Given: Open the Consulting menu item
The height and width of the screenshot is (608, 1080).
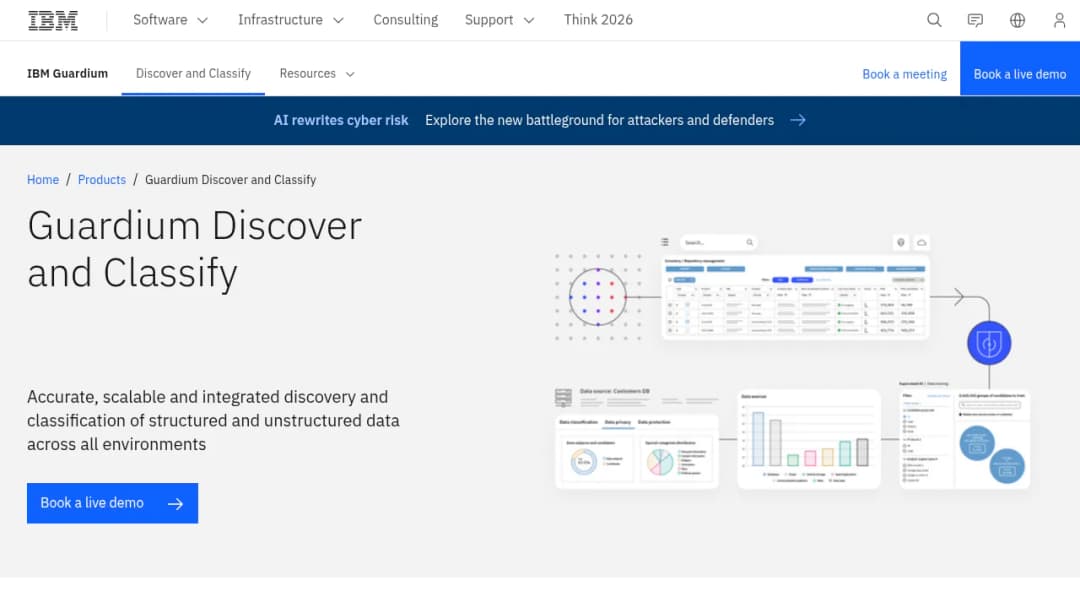Looking at the screenshot, I should click(x=406, y=20).
